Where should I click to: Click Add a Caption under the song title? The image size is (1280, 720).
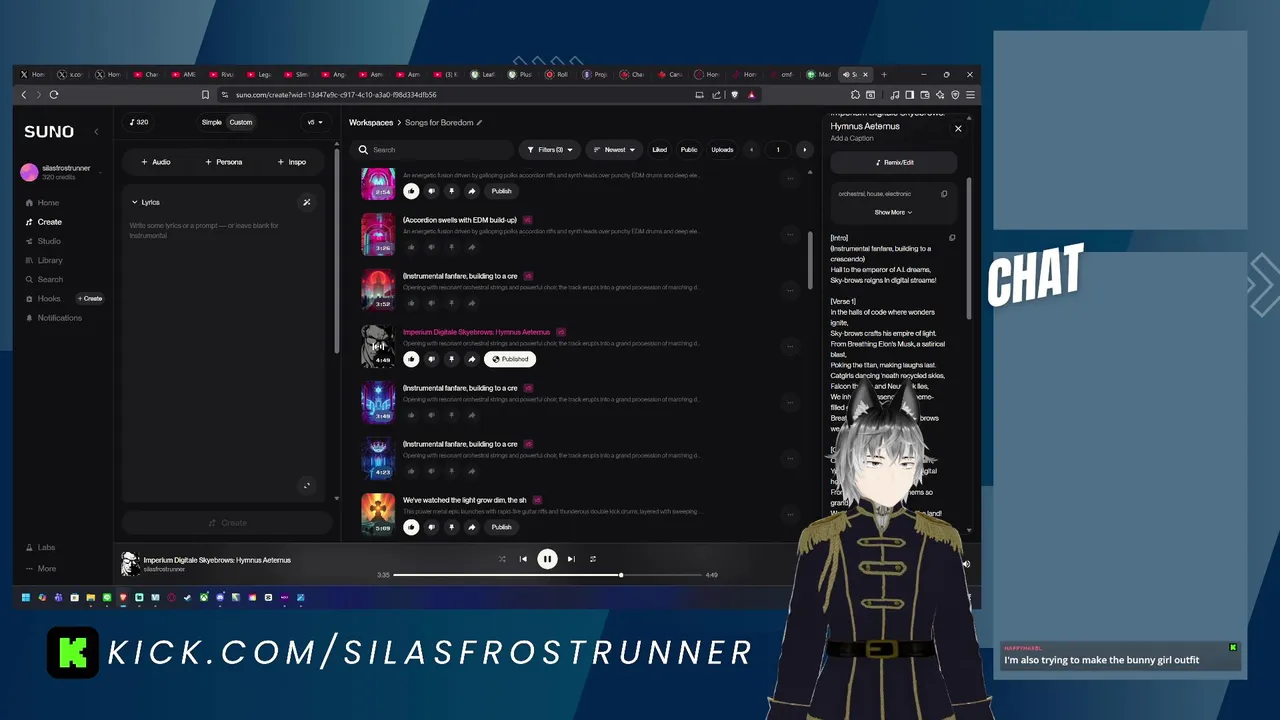[852, 138]
